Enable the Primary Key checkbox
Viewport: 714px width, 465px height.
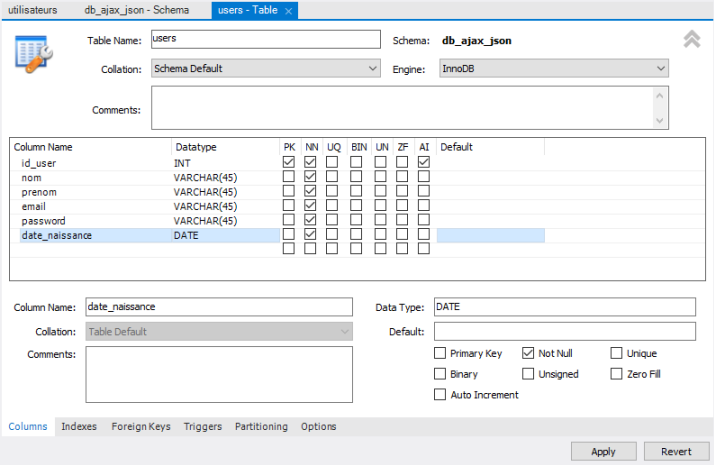pos(440,353)
